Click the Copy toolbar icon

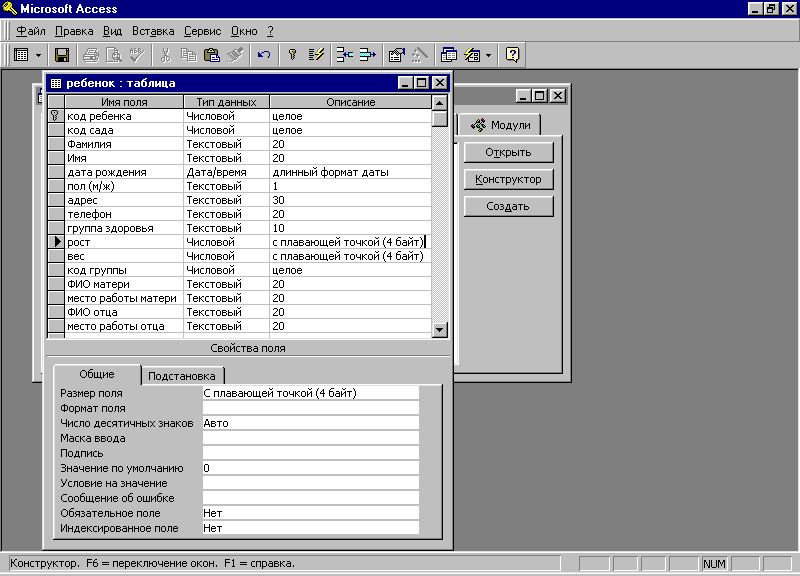coord(188,55)
